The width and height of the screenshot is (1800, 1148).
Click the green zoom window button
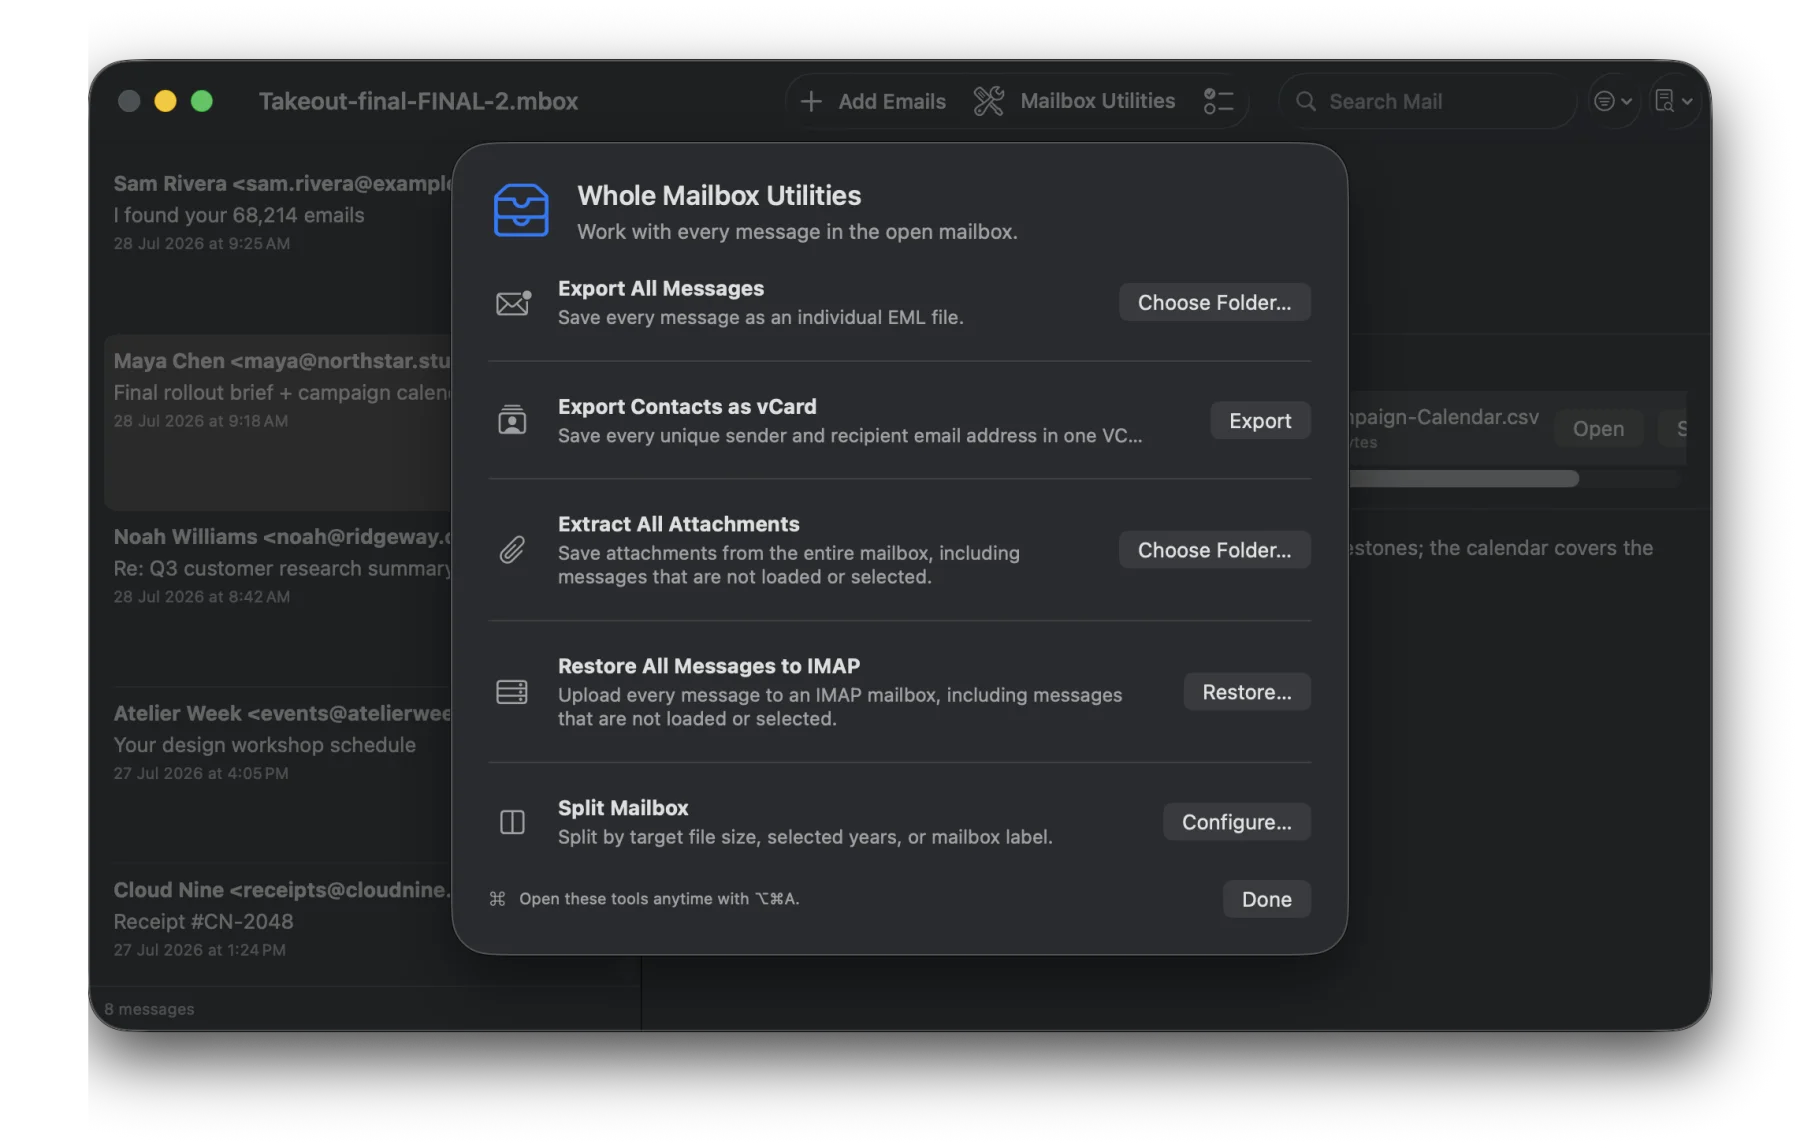coord(202,101)
